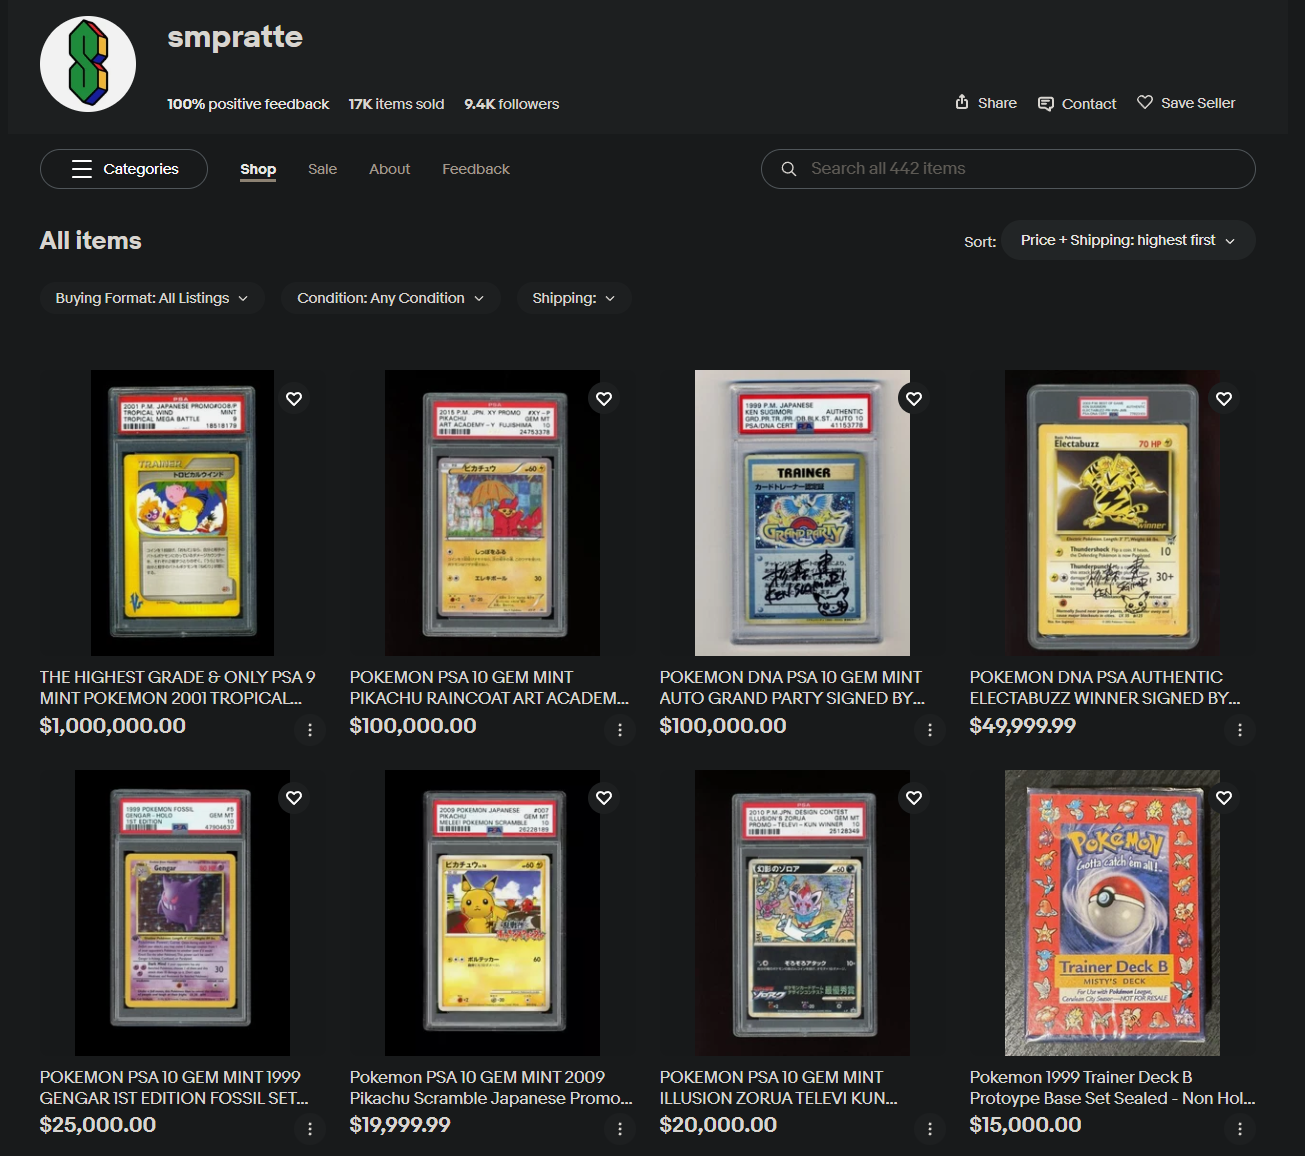Open the Categories hamburger menu
This screenshot has height=1156, width=1305.
tap(124, 169)
